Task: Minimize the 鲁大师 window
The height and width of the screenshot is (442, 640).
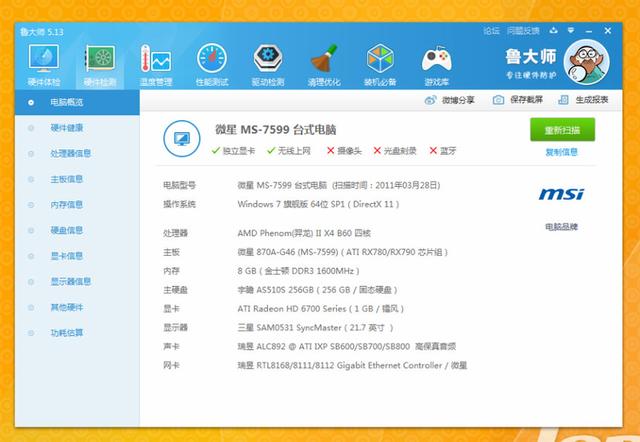Action: [x=589, y=31]
